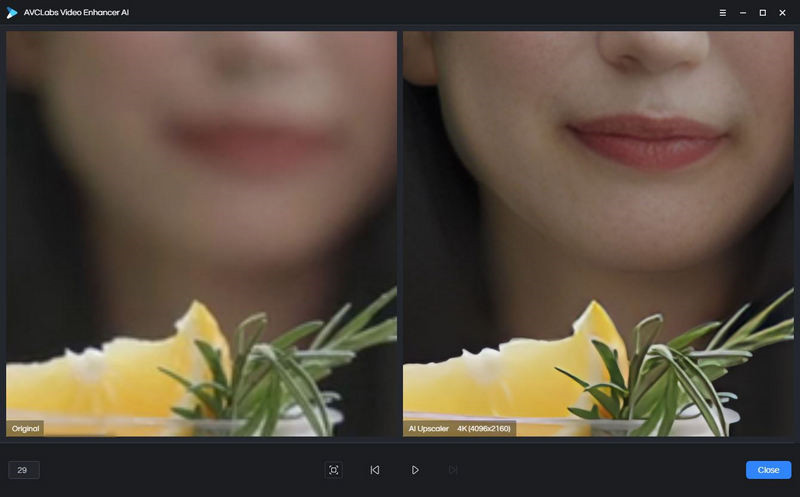The width and height of the screenshot is (800, 497).
Task: Go to the previous frame
Action: tap(374, 469)
